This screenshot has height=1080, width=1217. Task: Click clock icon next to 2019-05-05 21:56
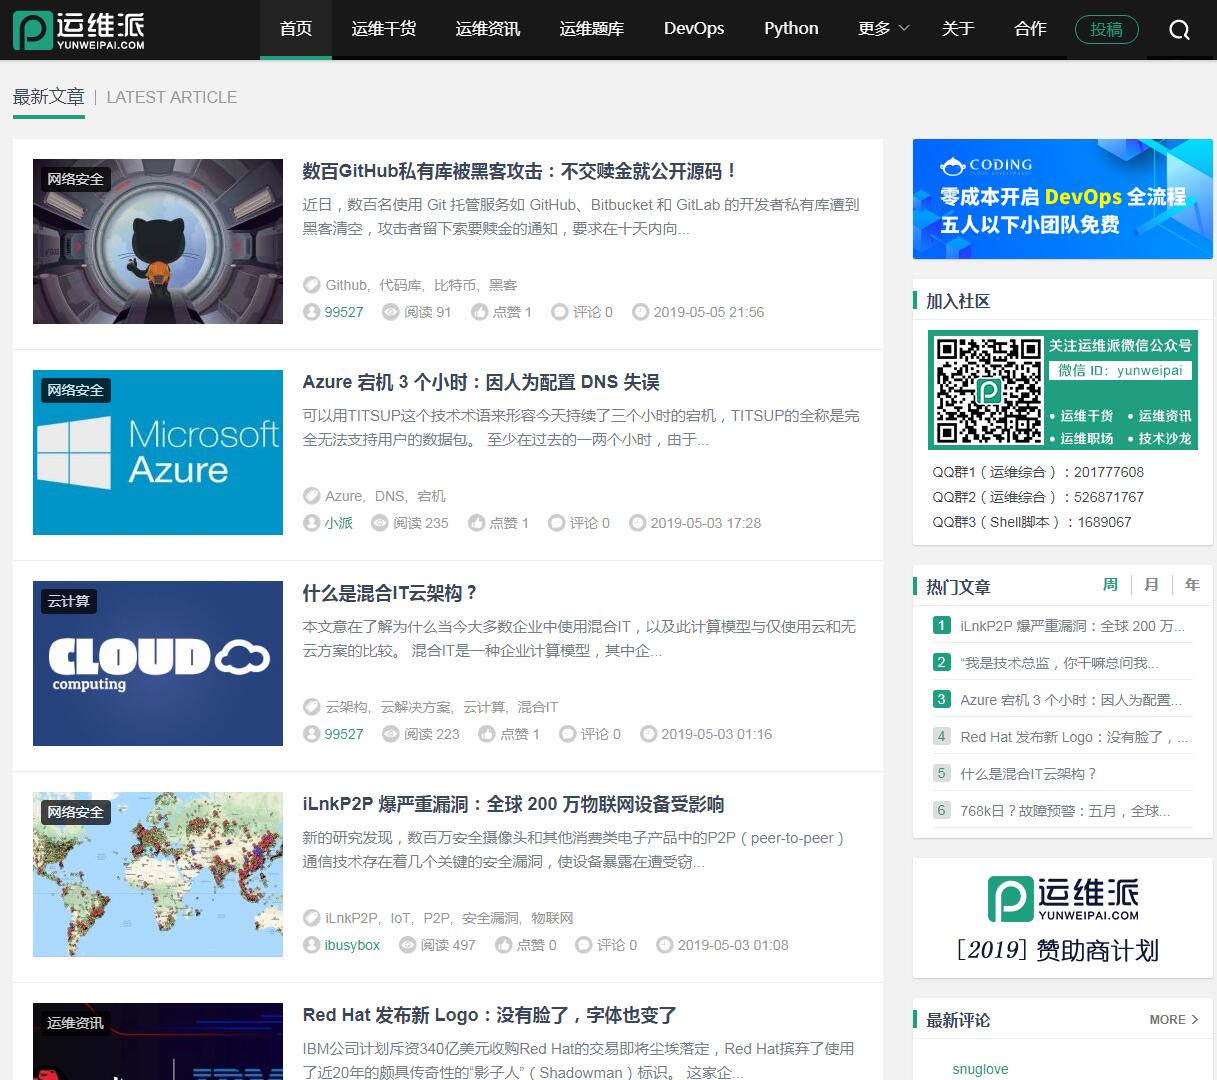tap(640, 312)
